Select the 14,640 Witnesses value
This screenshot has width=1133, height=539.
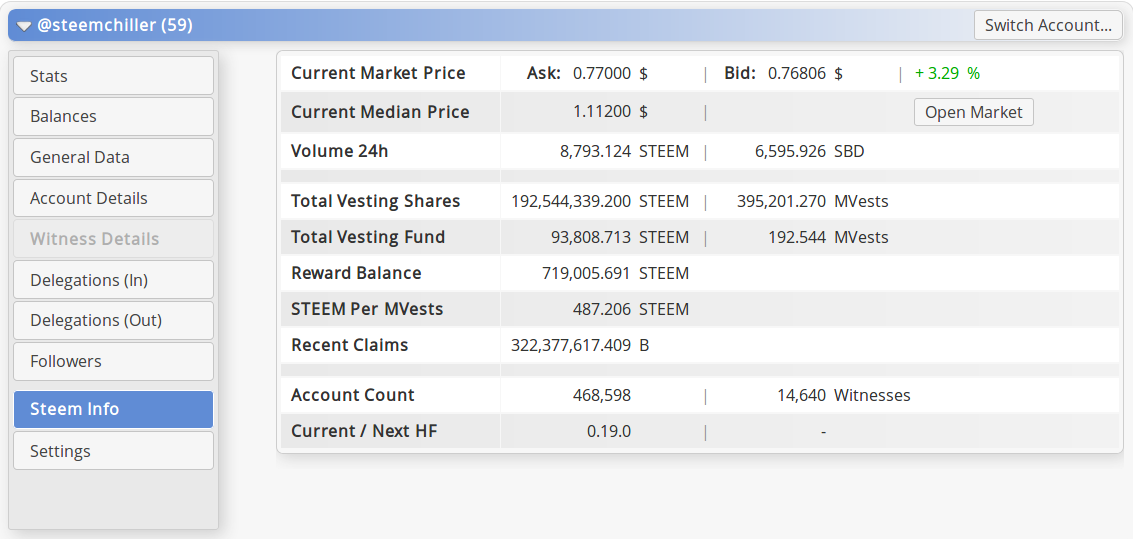(843, 395)
